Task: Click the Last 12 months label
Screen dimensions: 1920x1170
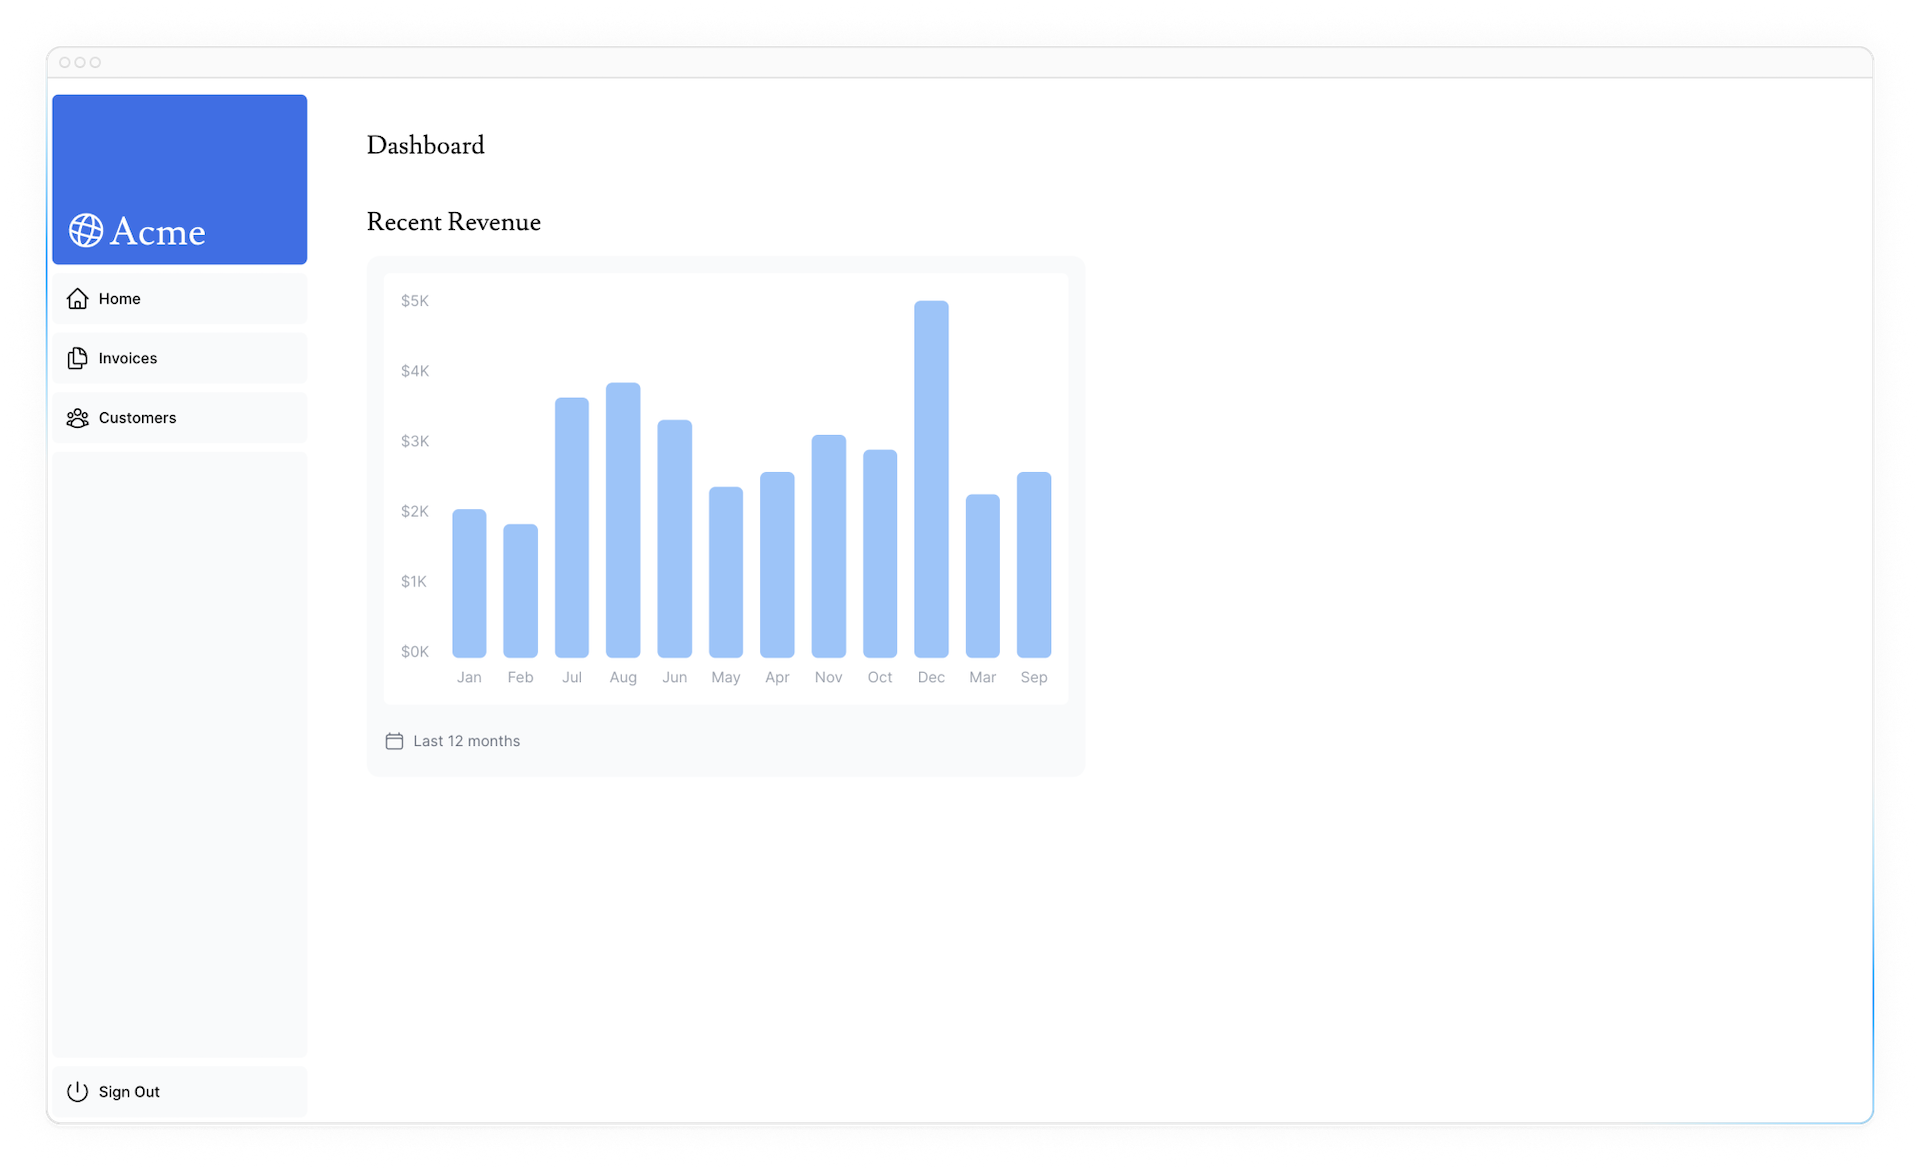Action: (x=466, y=741)
